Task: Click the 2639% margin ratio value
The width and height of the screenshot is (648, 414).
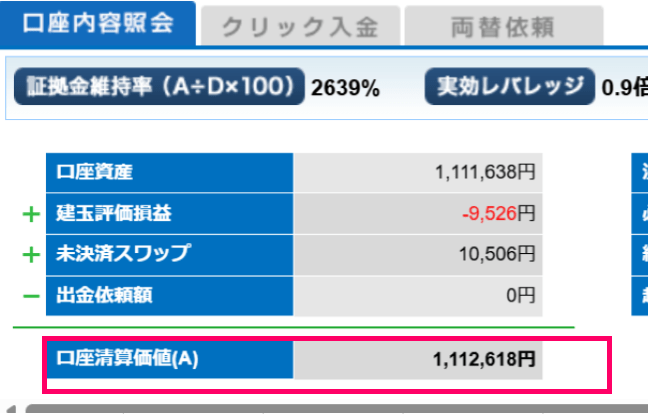Action: click(345, 87)
